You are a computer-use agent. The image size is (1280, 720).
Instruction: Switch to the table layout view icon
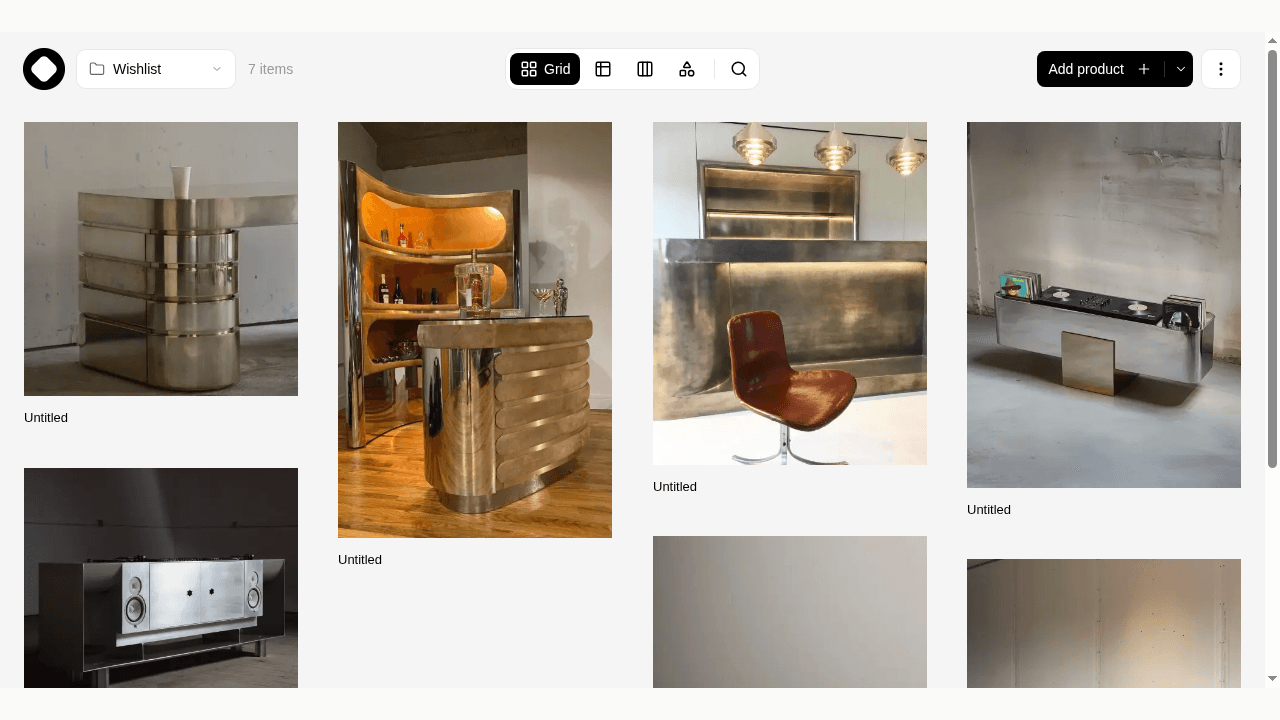point(603,69)
